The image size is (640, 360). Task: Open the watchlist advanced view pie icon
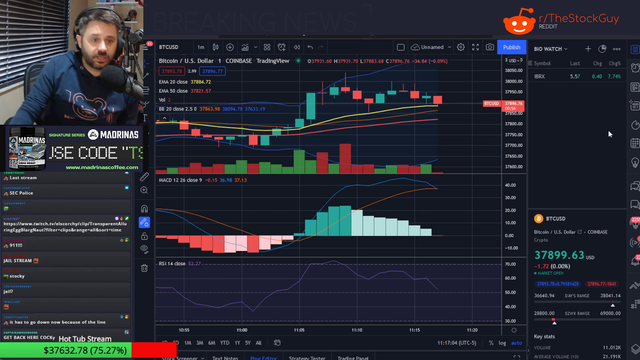click(x=602, y=49)
